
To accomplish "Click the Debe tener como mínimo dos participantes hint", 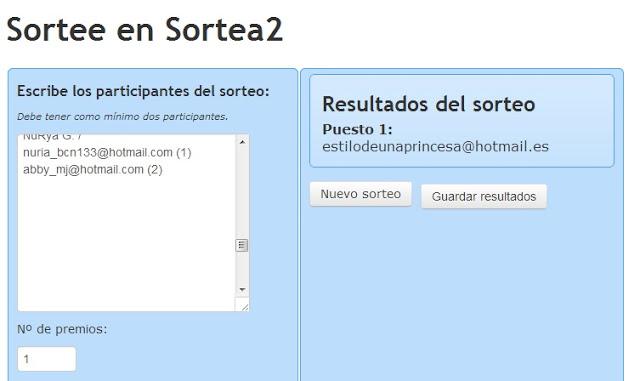I will 122,117.
